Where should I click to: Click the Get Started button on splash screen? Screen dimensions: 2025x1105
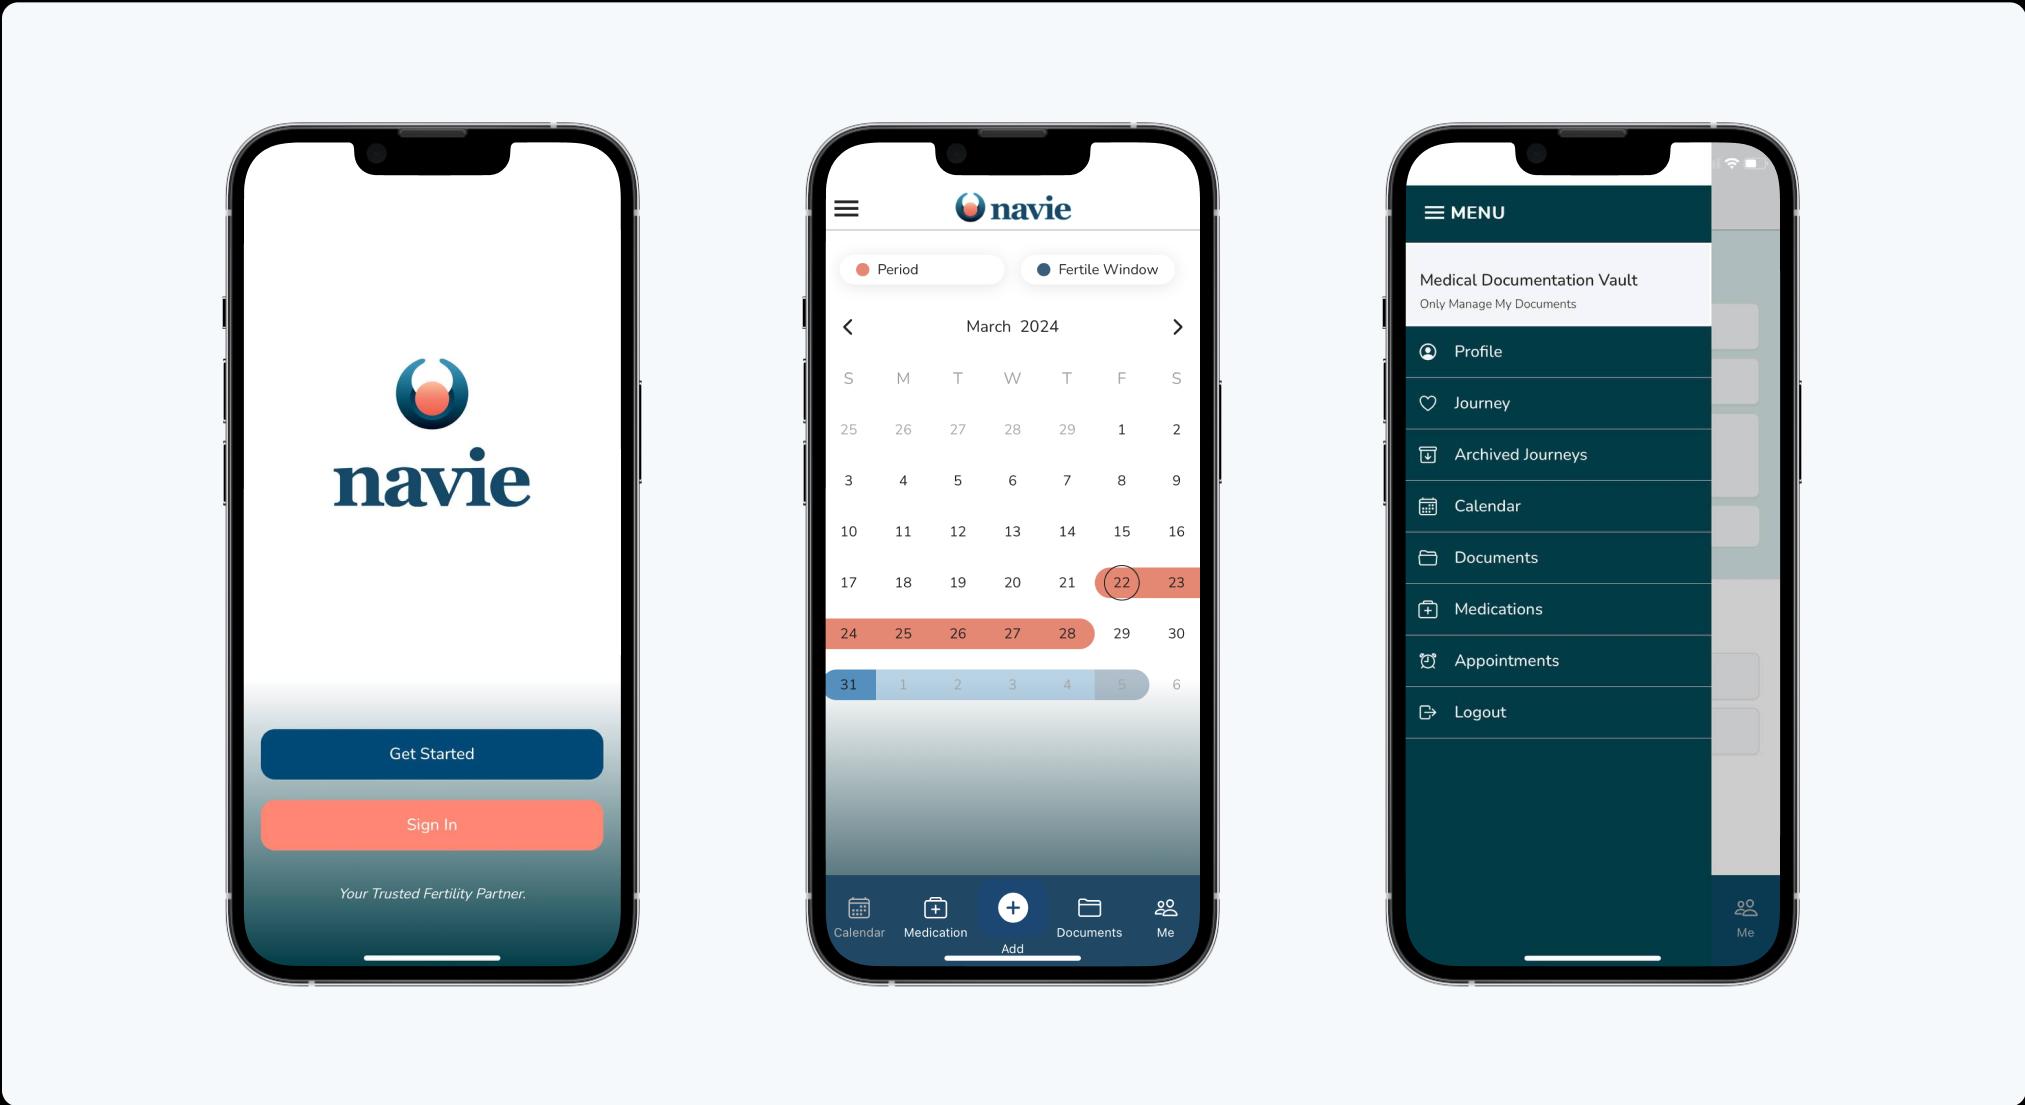pyautogui.click(x=430, y=753)
